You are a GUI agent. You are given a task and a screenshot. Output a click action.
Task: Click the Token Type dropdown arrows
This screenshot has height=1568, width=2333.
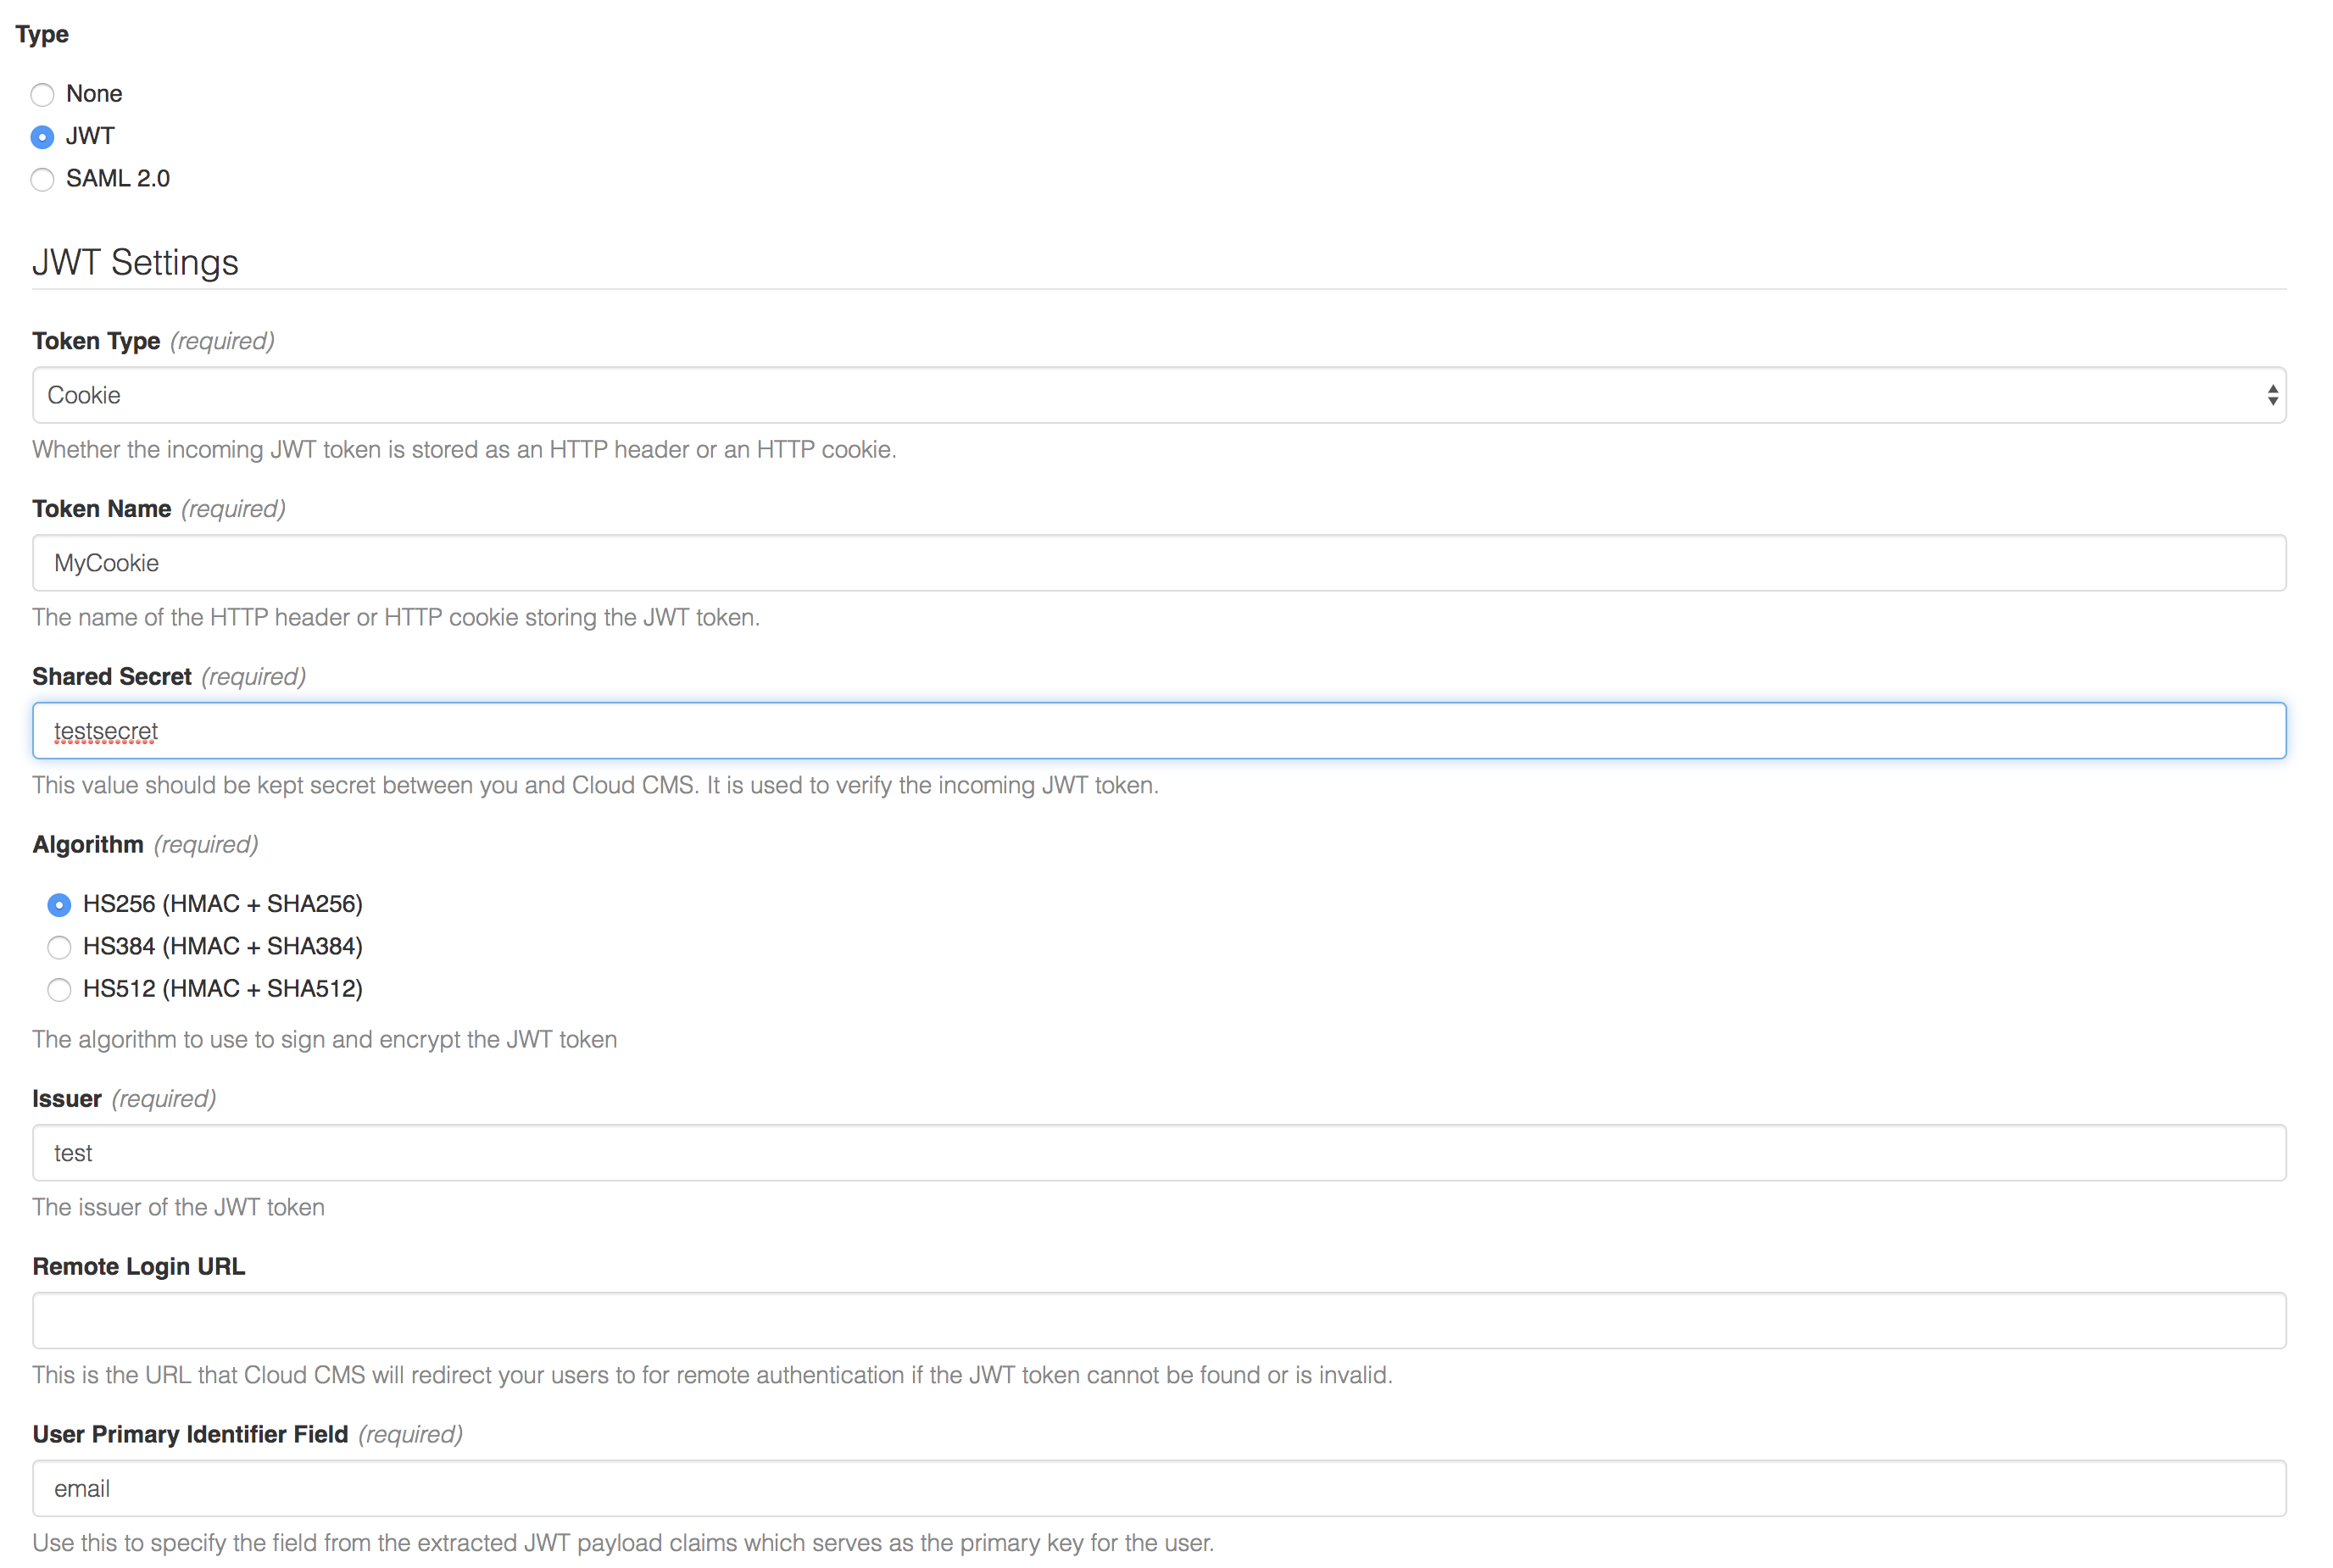pyautogui.click(x=2272, y=395)
